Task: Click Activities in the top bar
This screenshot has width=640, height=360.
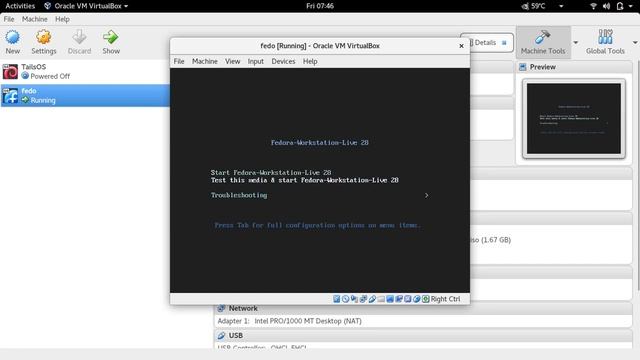Action: [x=20, y=6]
